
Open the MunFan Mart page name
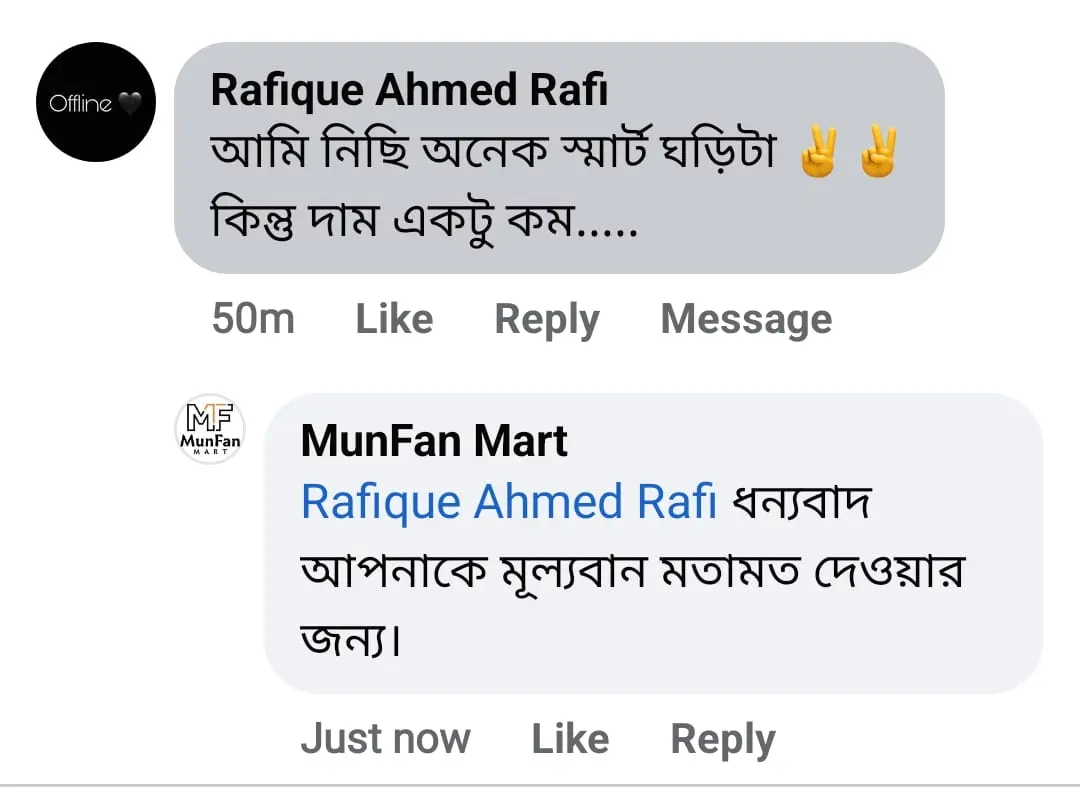(434, 441)
